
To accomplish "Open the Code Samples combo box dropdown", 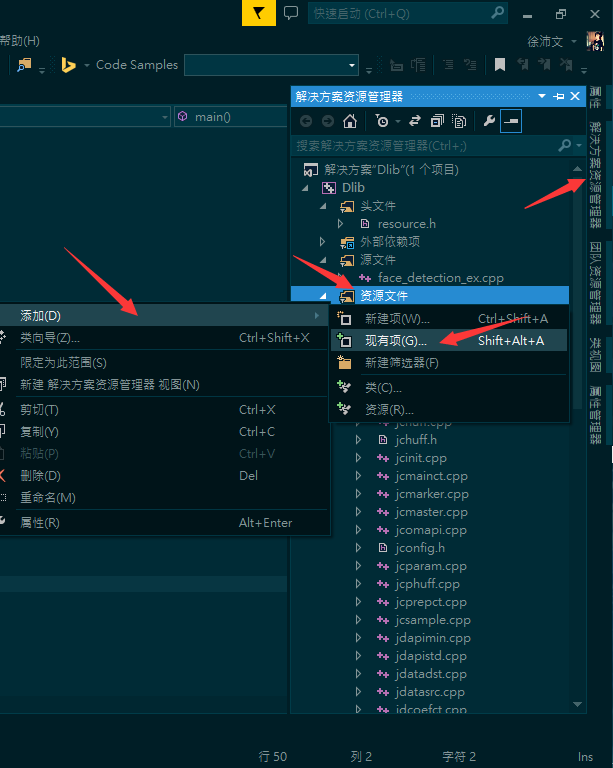I will [x=352, y=65].
